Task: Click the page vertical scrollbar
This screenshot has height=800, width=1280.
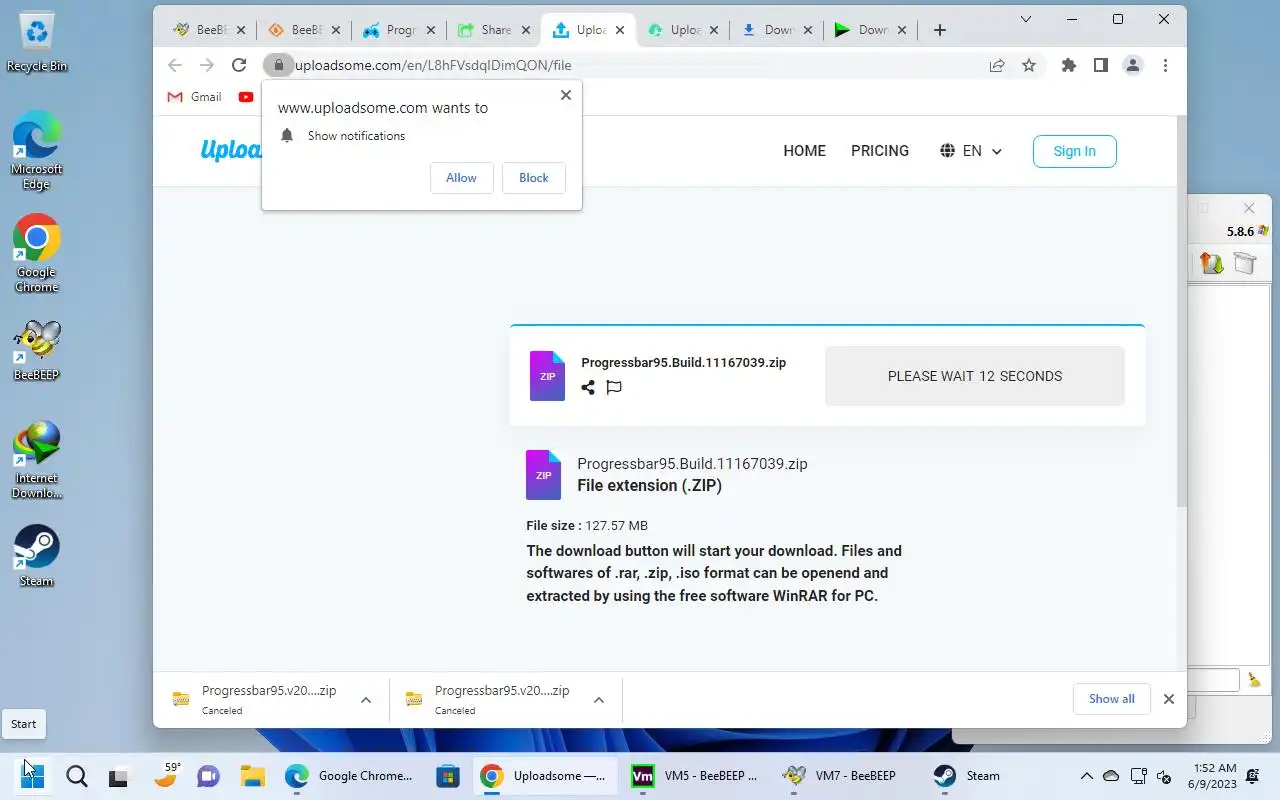Action: pos(1180,310)
